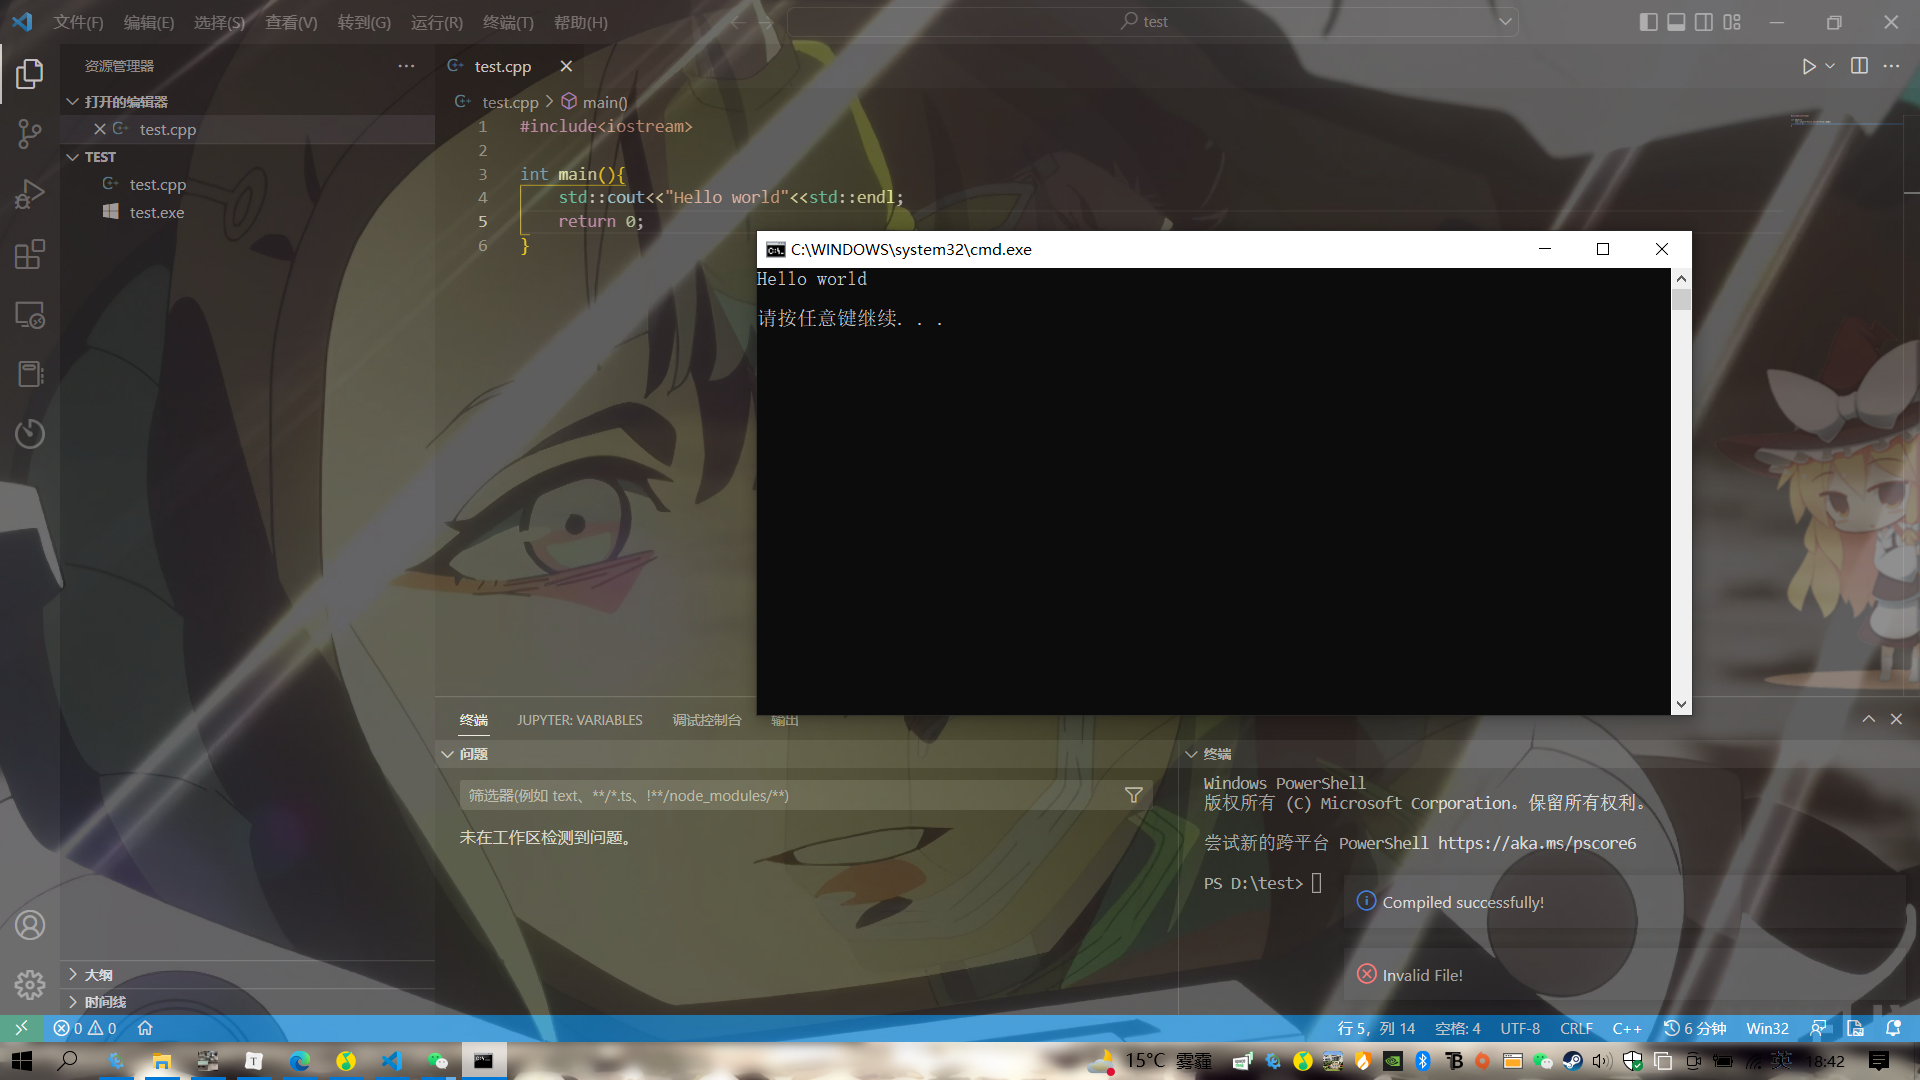Open the Help menu
This screenshot has width=1920, height=1080.
click(581, 22)
